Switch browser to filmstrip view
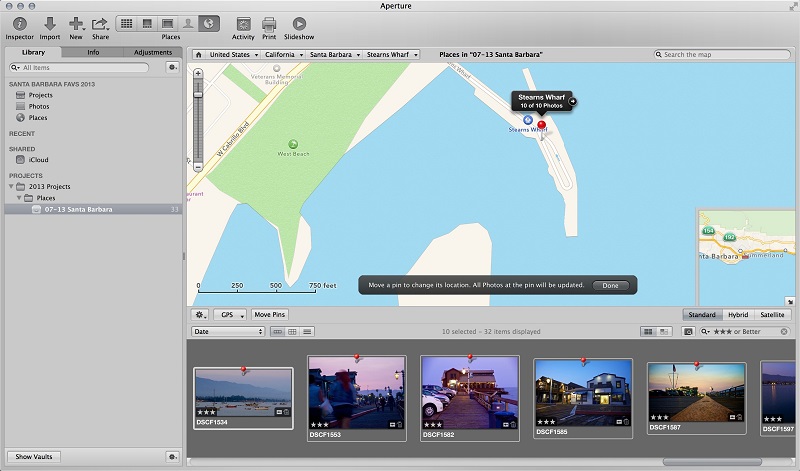Viewport: 800px width, 471px height. point(278,332)
